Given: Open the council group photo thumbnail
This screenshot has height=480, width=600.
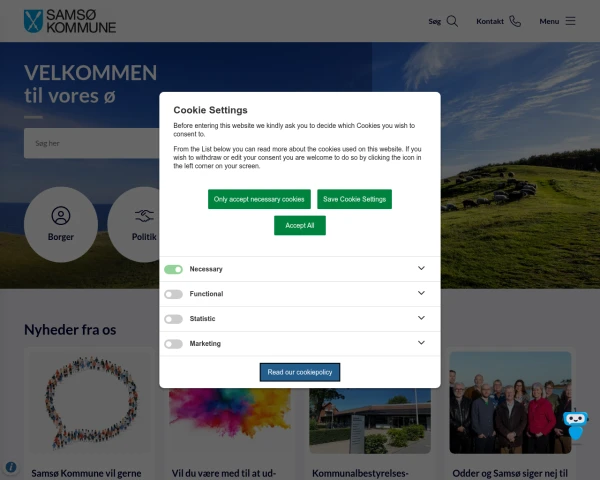Looking at the screenshot, I should 510,403.
